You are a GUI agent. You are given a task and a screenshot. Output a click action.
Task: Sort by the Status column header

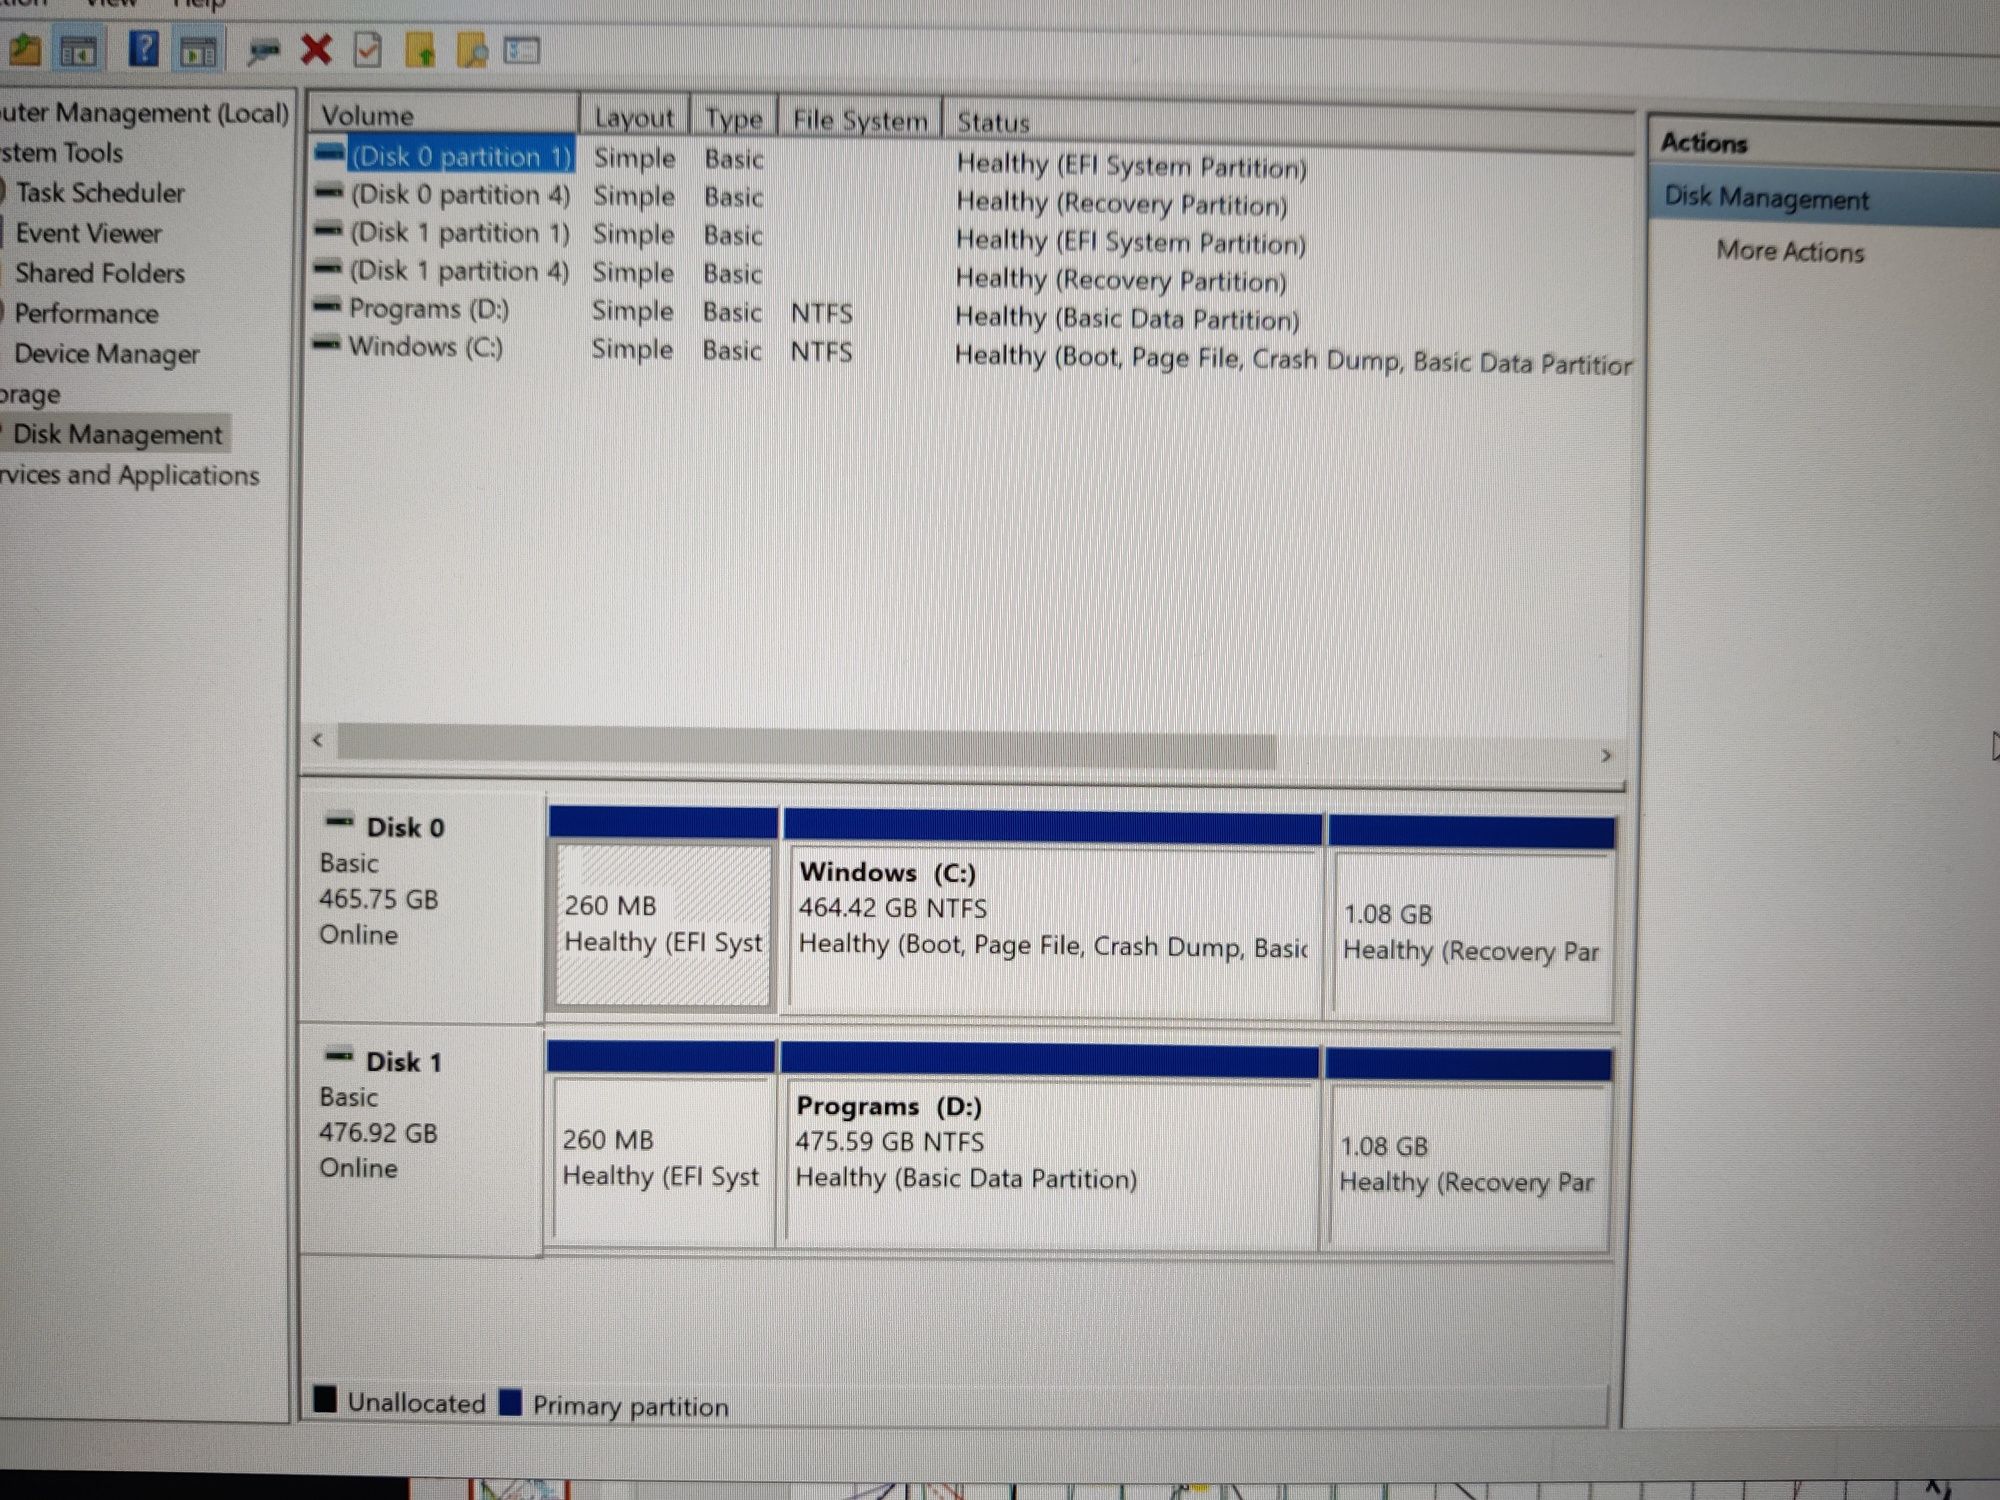pos(1288,126)
